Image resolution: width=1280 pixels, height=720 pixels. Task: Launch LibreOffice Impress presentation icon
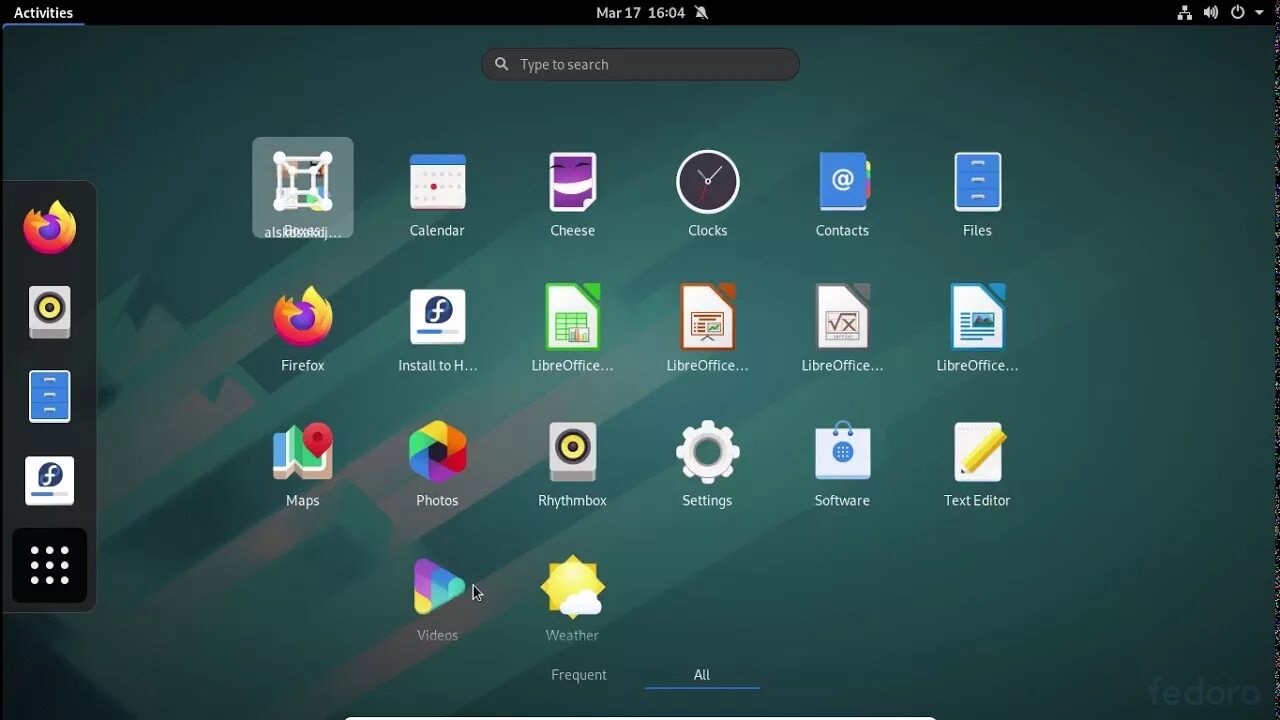(707, 317)
